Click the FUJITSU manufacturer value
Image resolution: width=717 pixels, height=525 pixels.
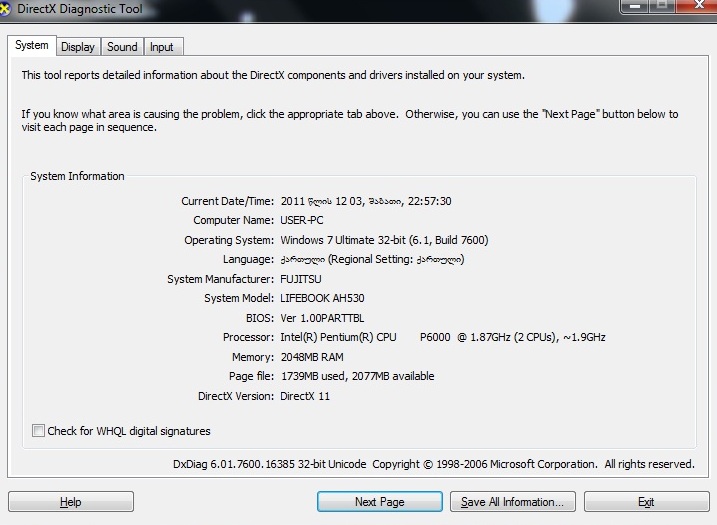pos(301,279)
